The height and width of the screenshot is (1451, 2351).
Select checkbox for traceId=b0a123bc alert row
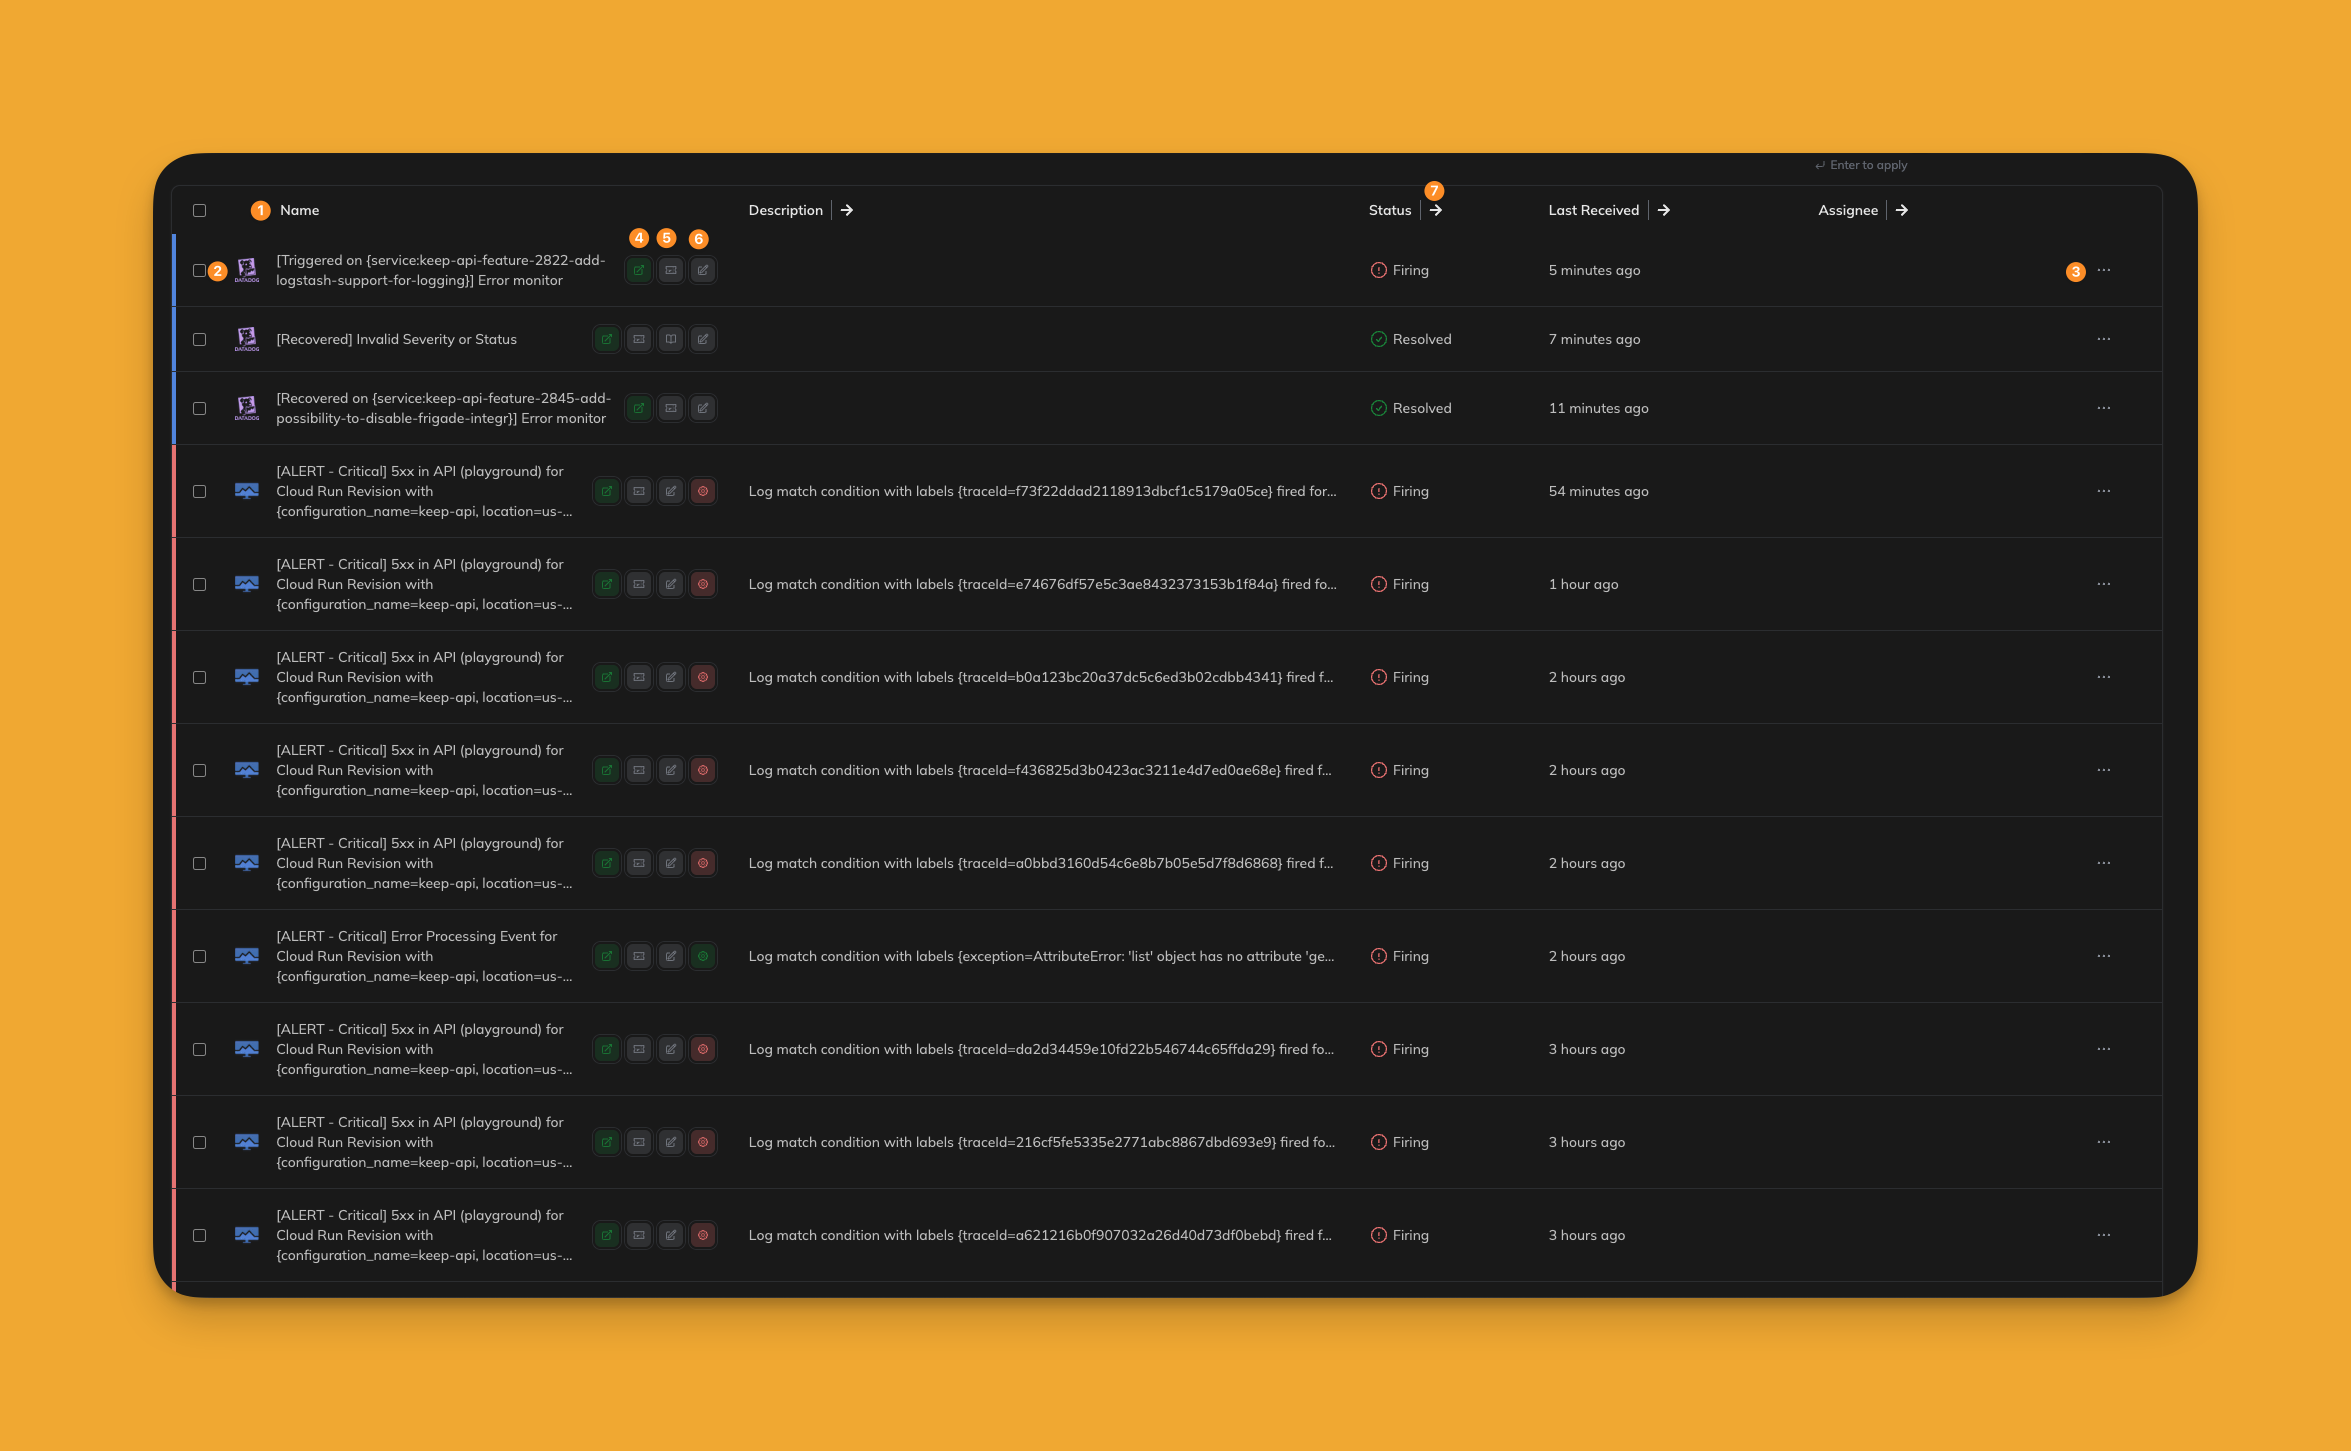(x=199, y=677)
